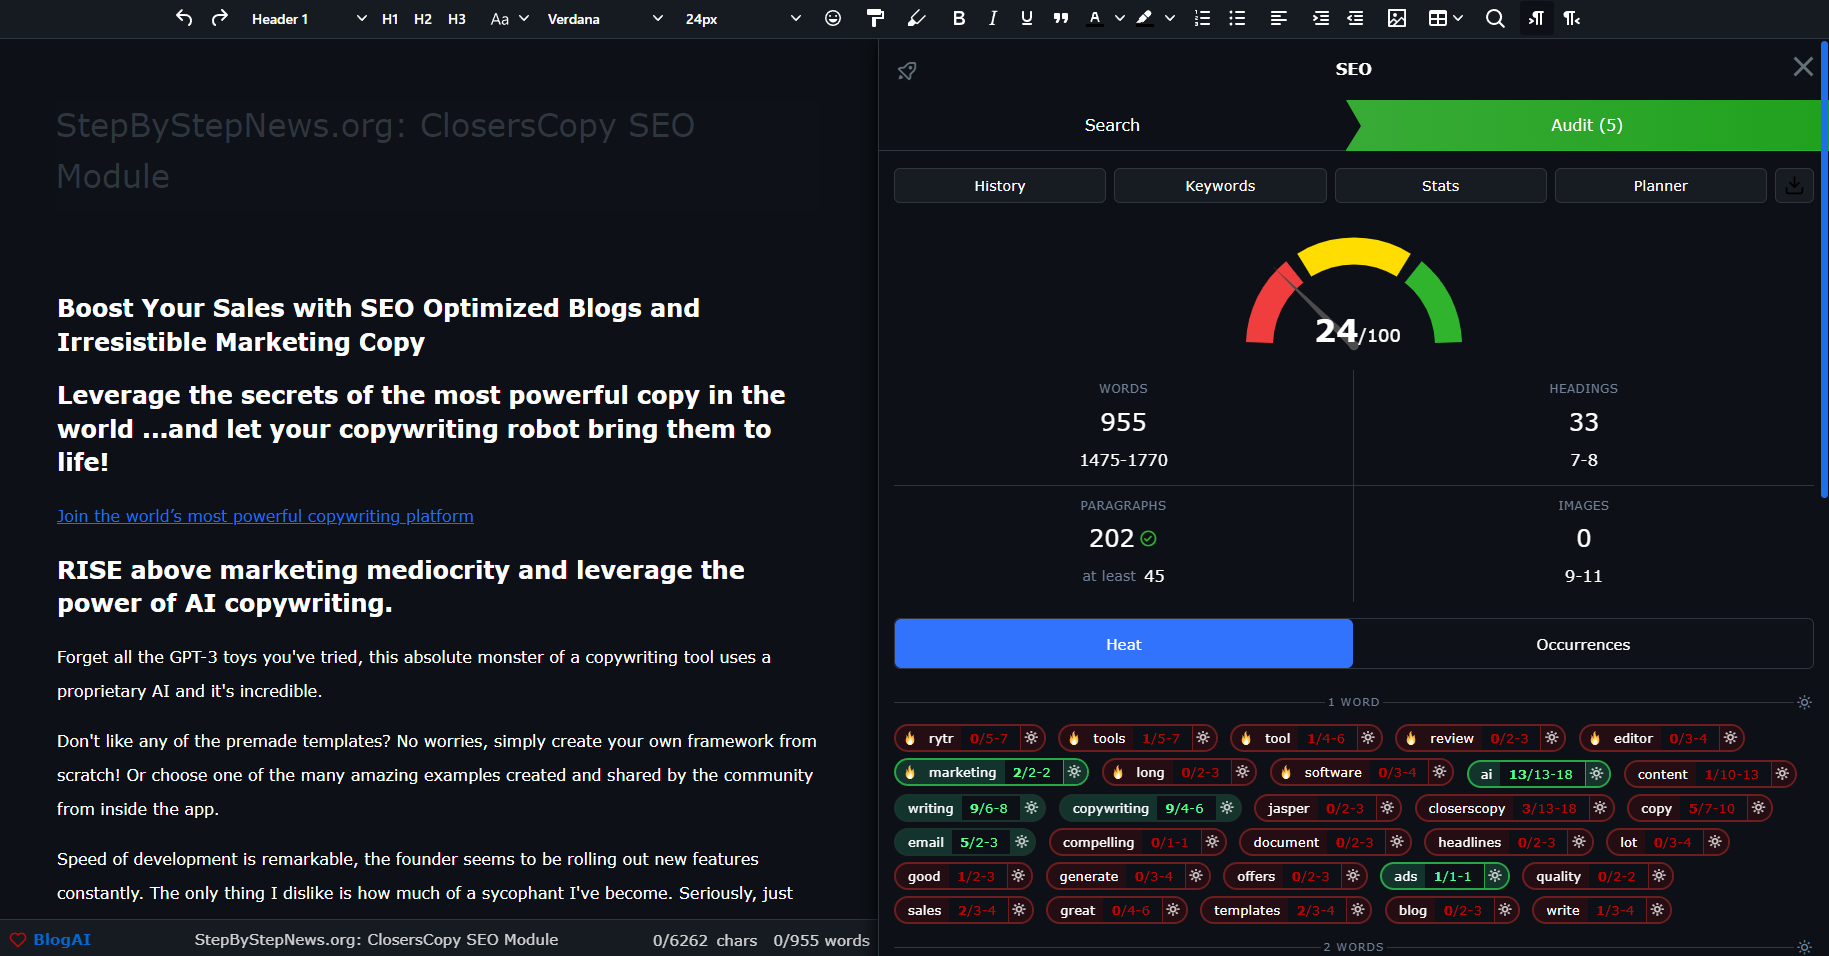
Task: Select the Heat view
Action: click(x=1123, y=644)
